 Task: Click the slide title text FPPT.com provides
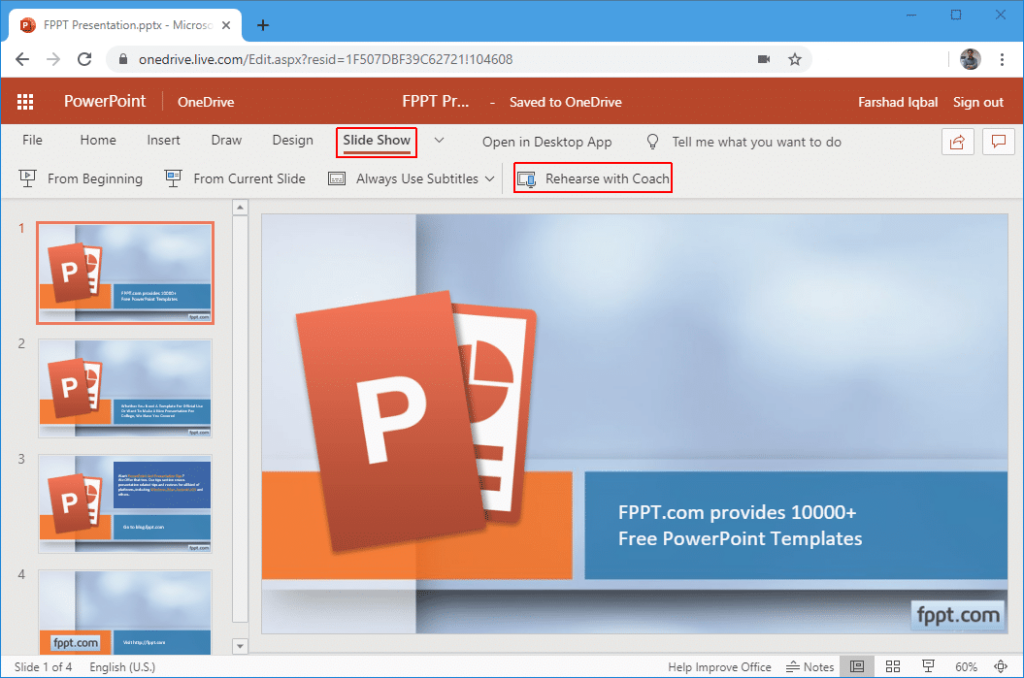pyautogui.click(x=740, y=525)
